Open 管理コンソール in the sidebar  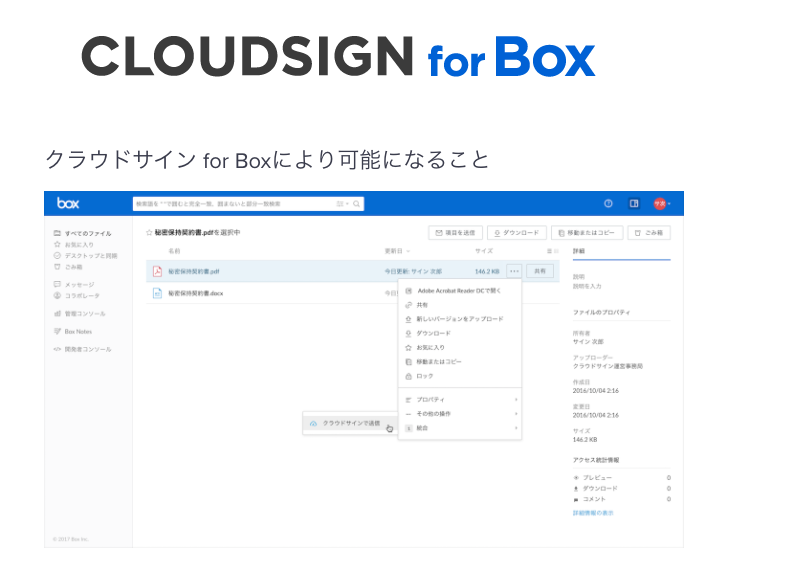pos(79,313)
